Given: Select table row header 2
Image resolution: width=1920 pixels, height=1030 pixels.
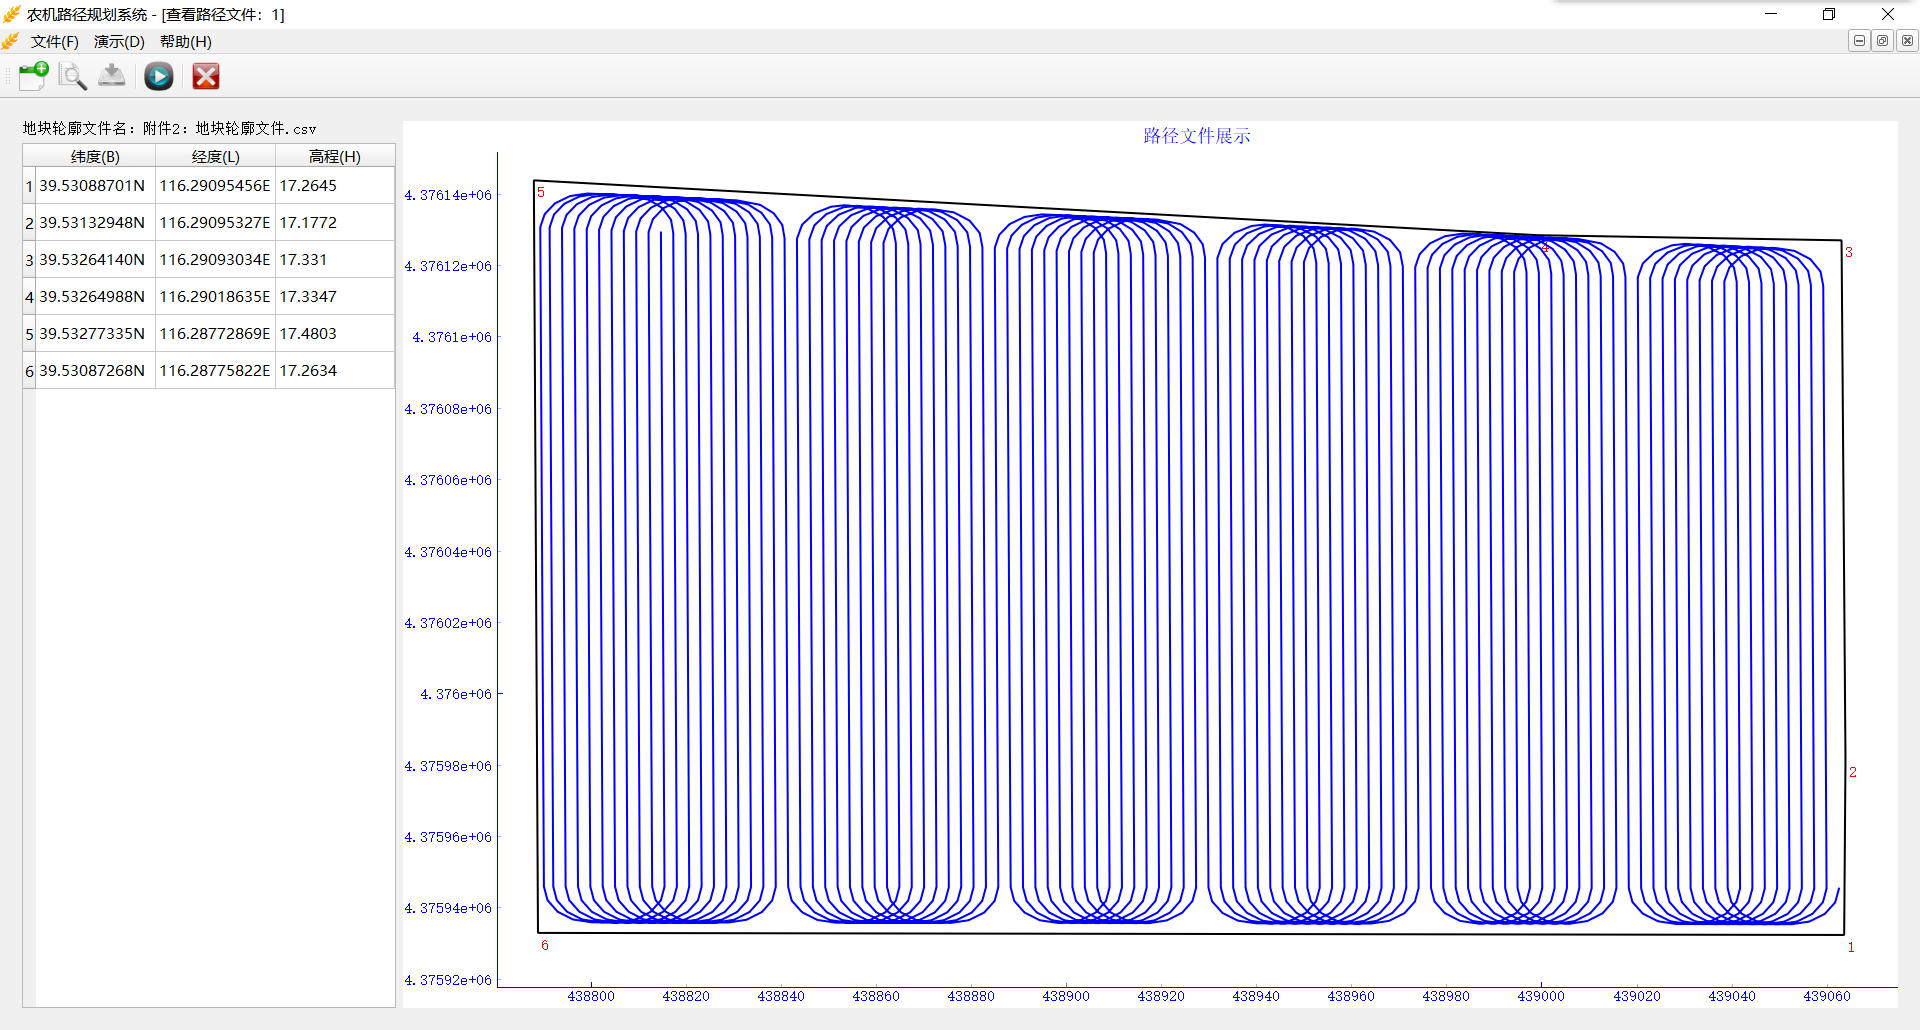Looking at the screenshot, I should (29, 223).
